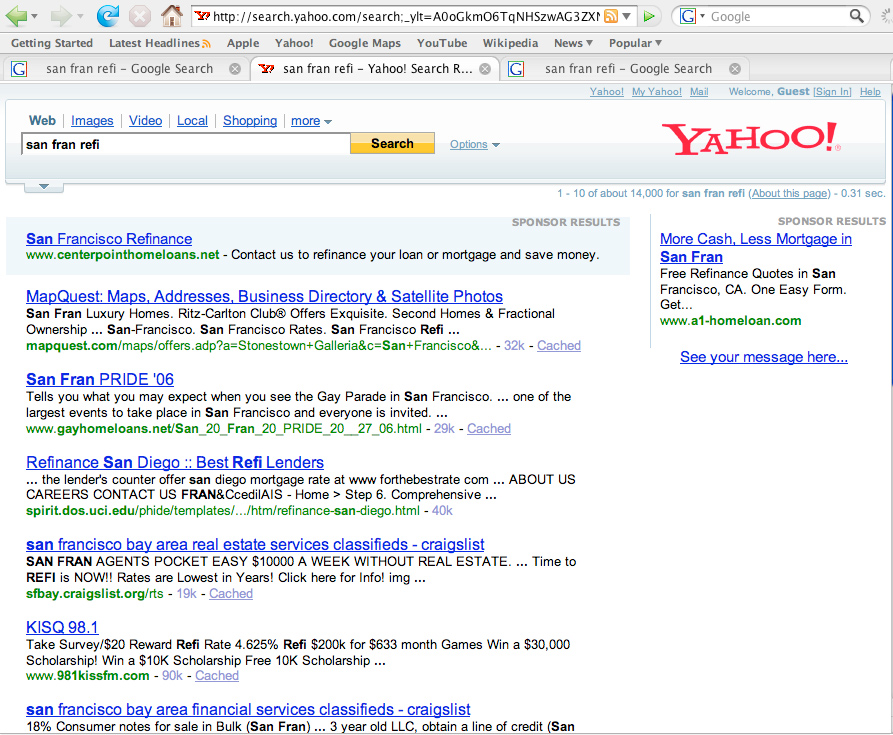Viewport: 893px width, 735px height.
Task: Click the Latest Headlines feed icon
Action: 206,43
